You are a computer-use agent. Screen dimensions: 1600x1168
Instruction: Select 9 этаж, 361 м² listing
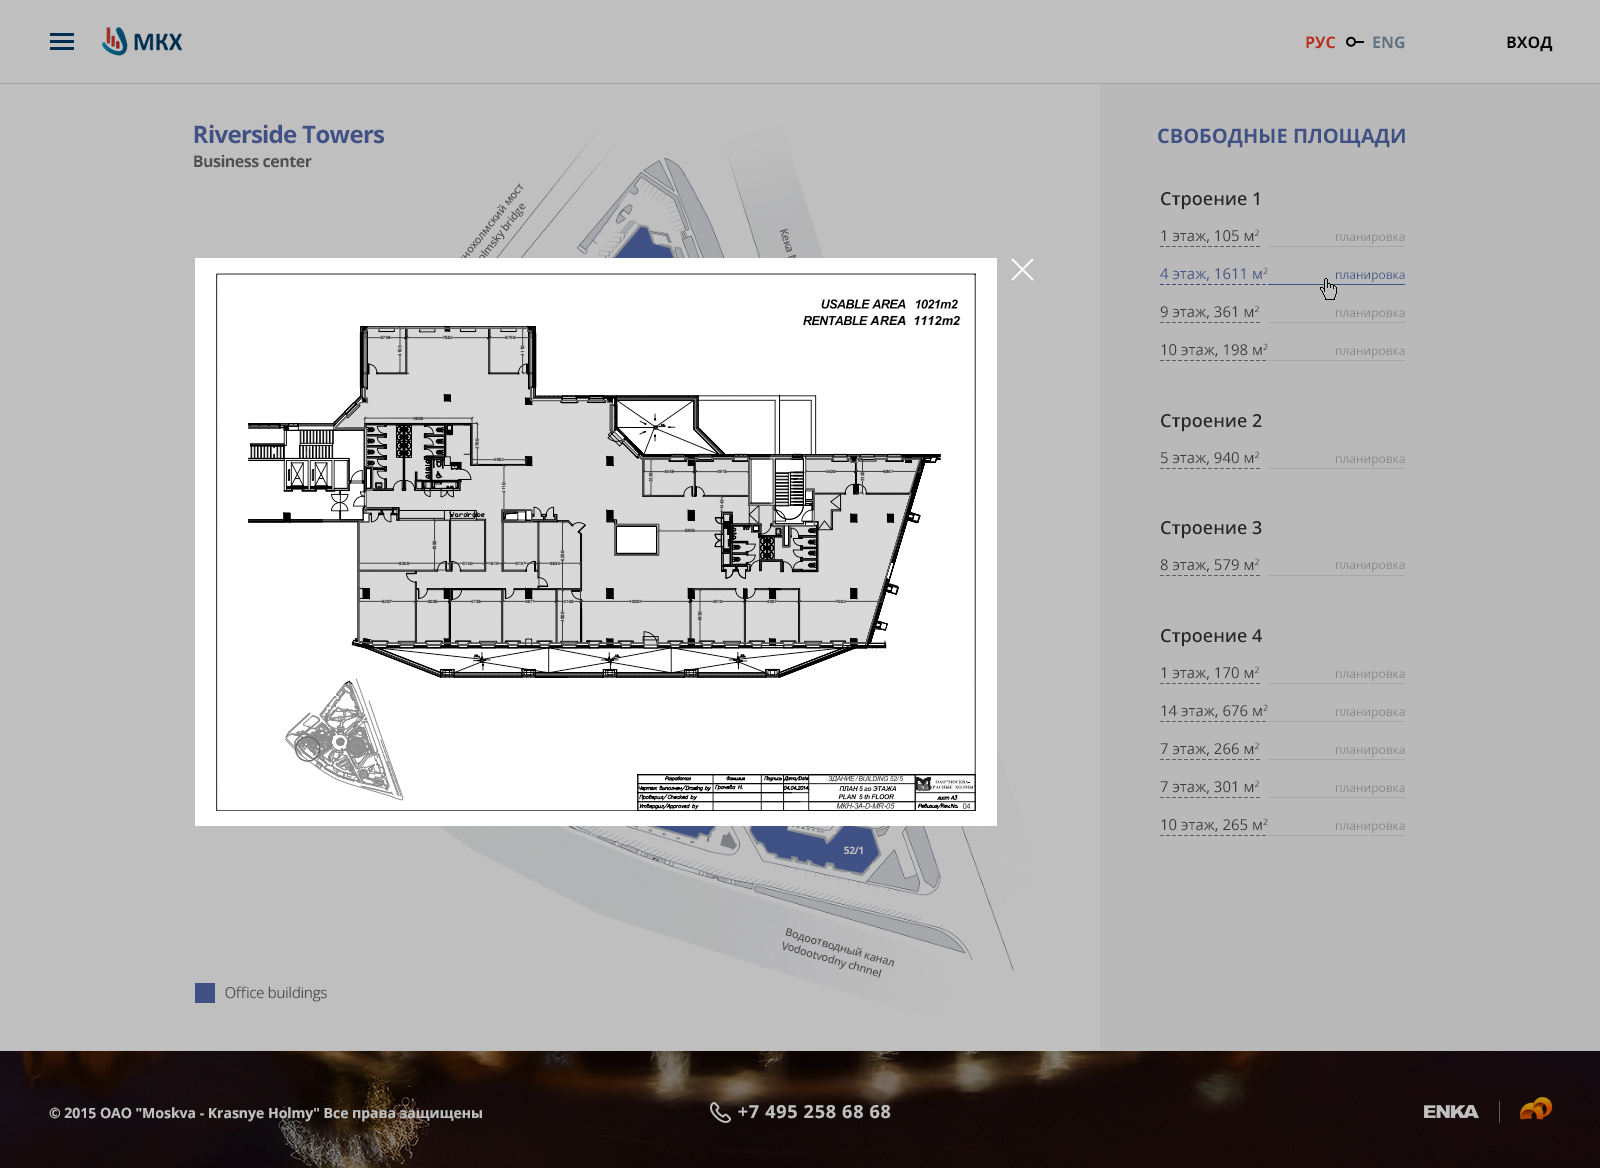(x=1209, y=312)
